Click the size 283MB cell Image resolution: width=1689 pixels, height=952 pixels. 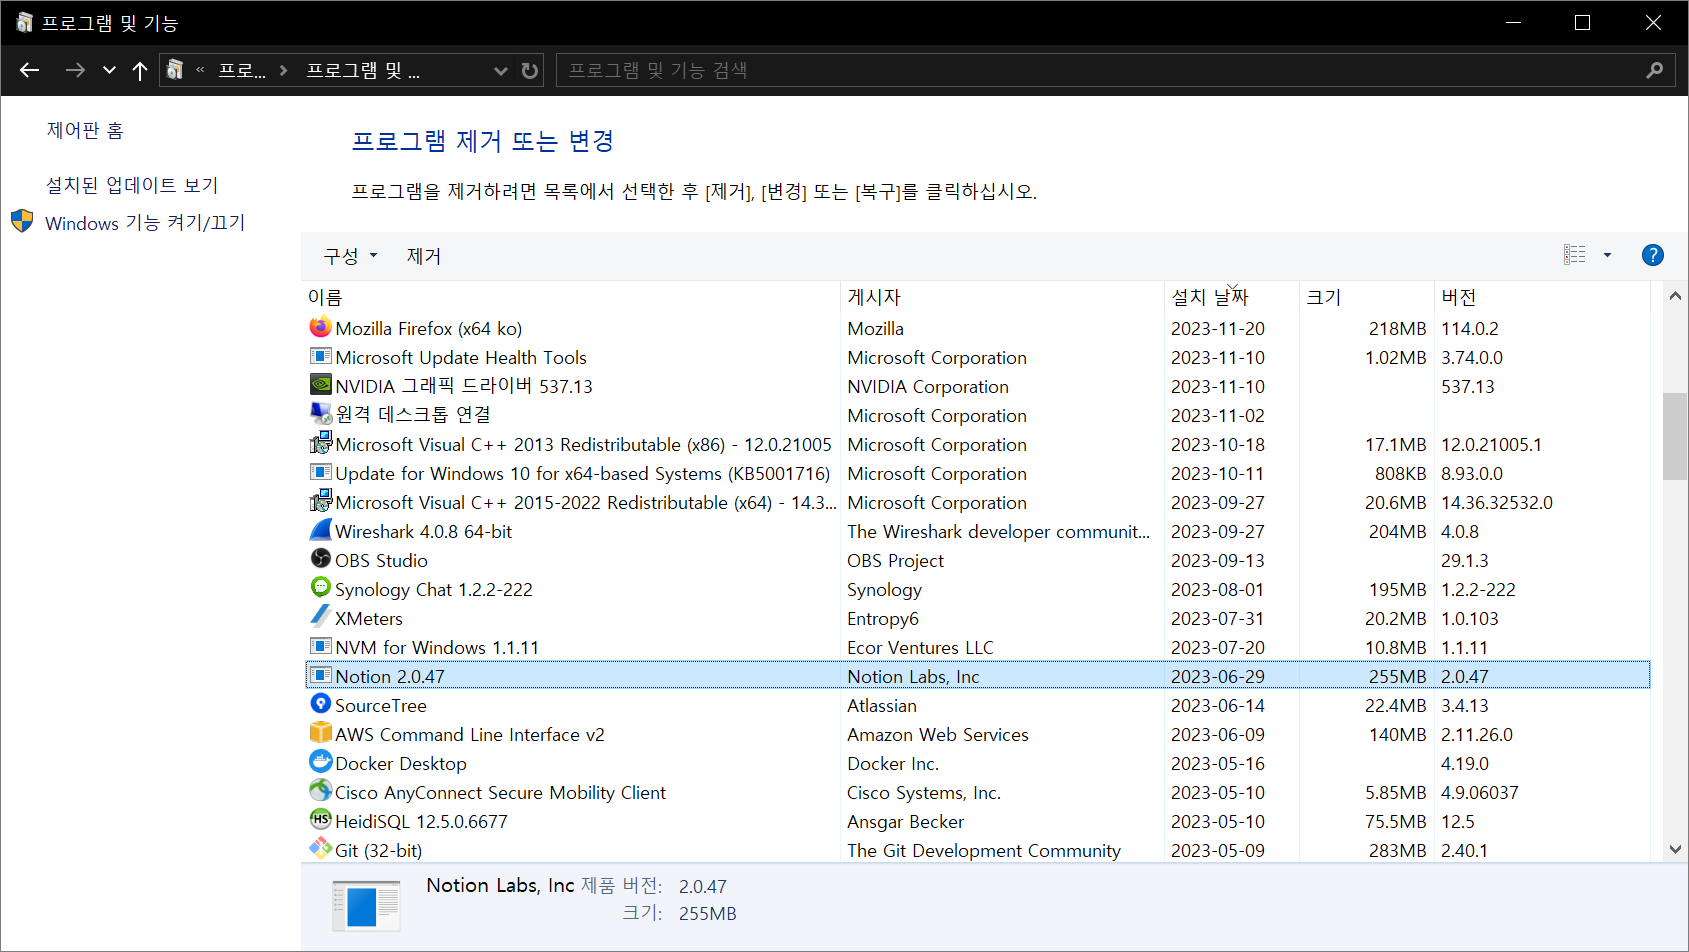[x=1397, y=850]
